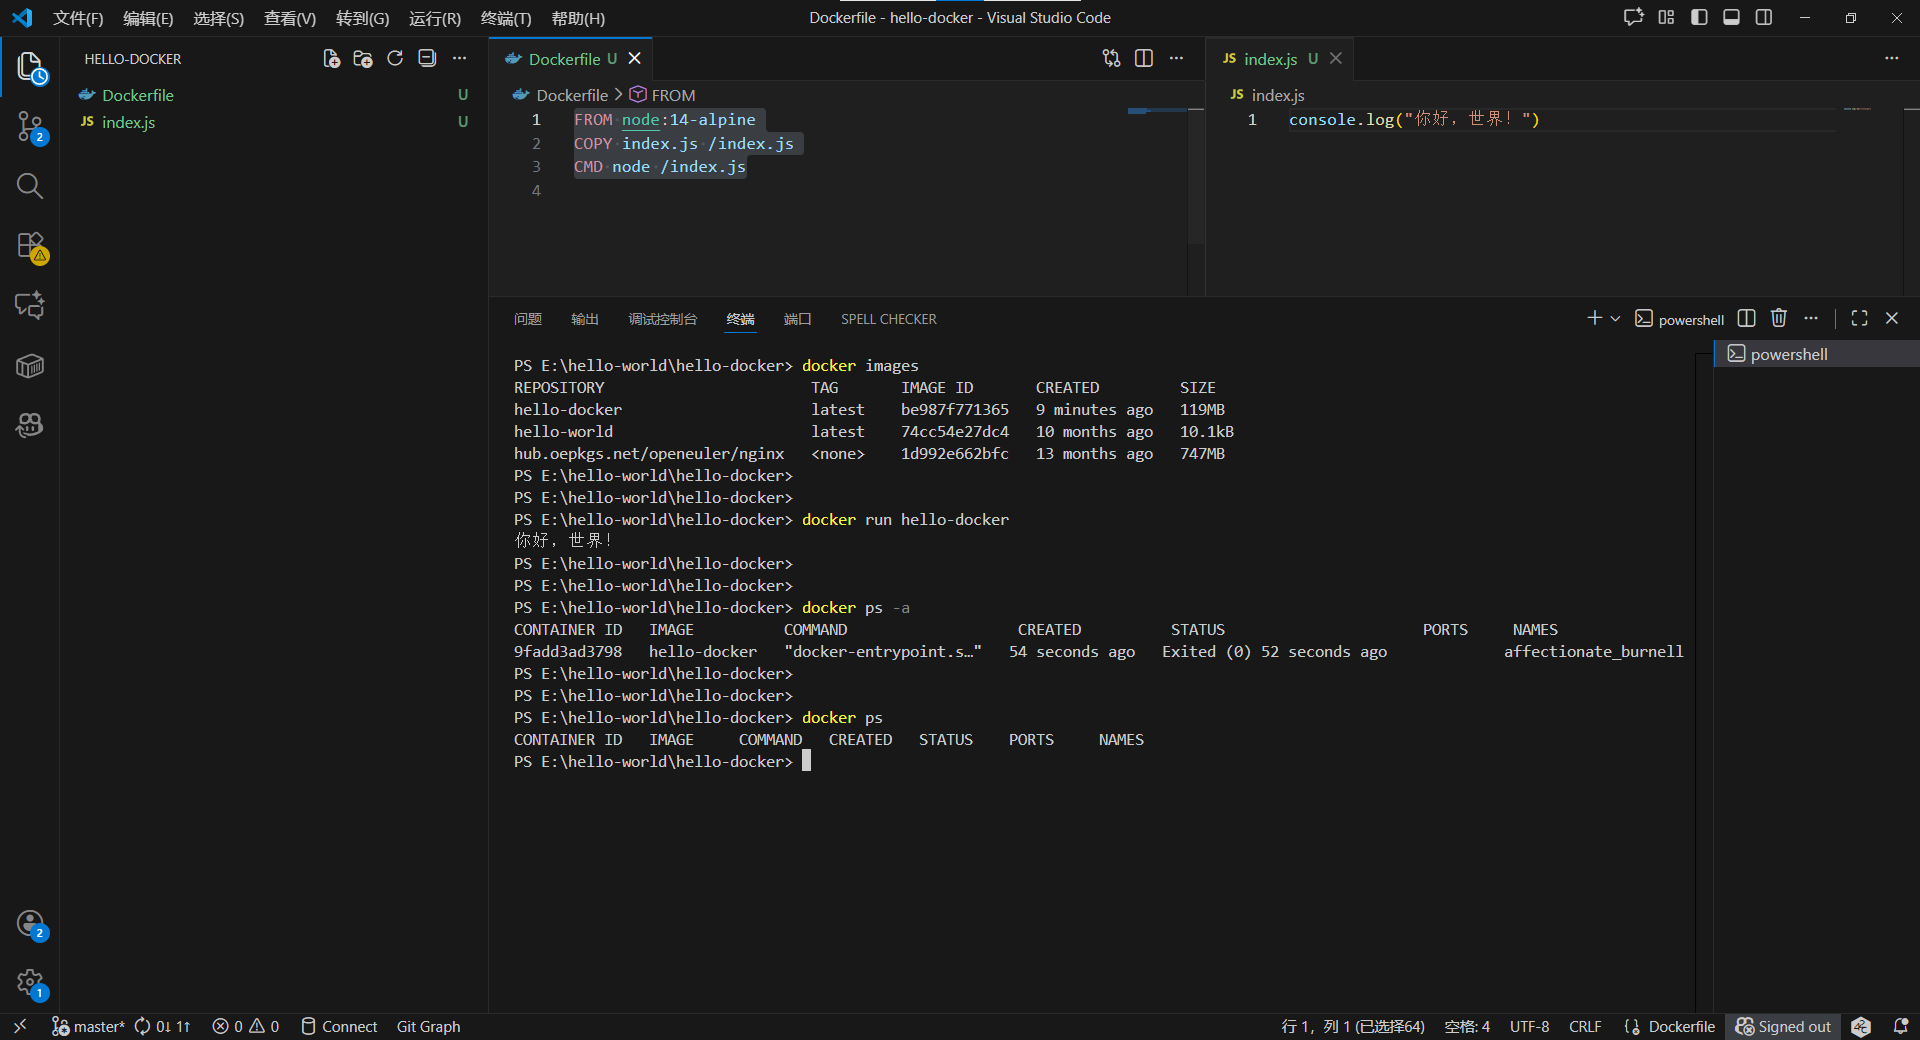Open the Extensions view
The image size is (1920, 1040).
(30, 246)
